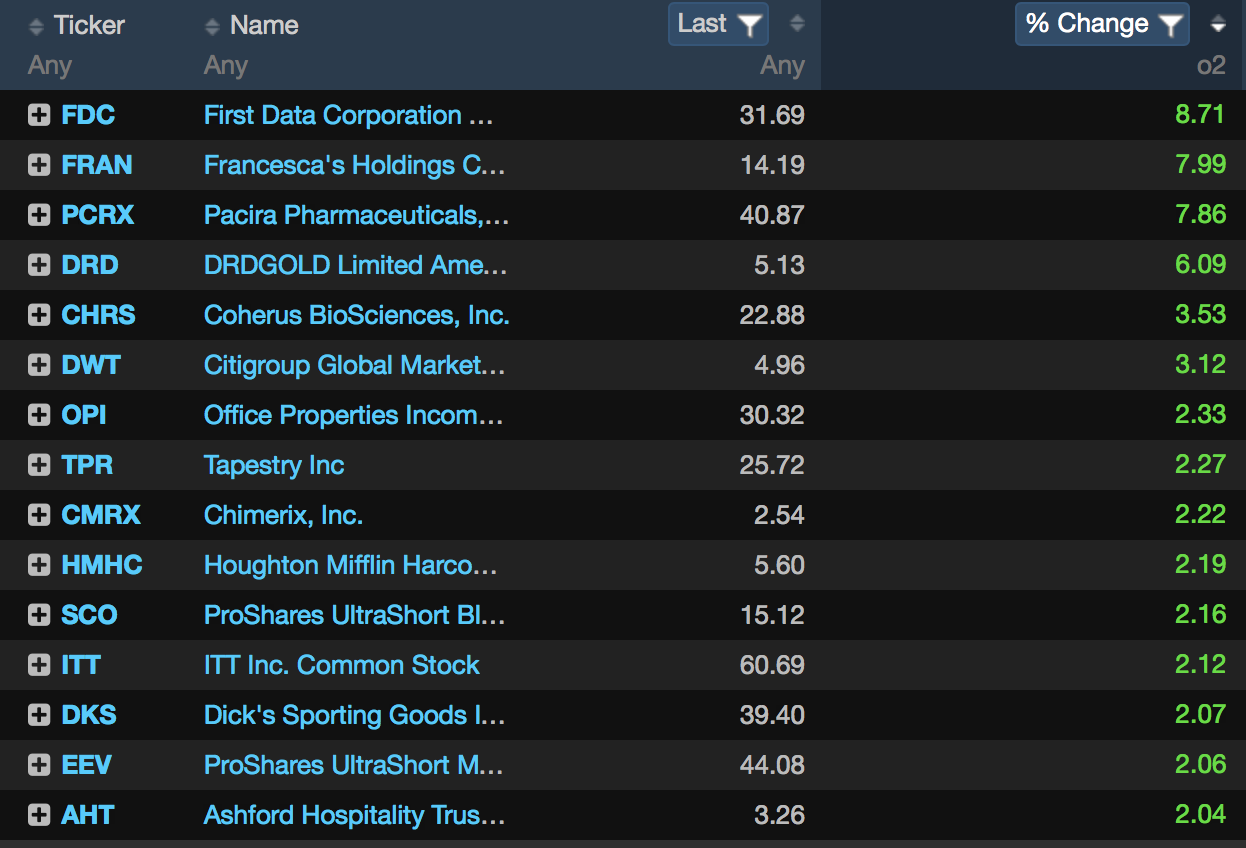Open Ashford Hospitality Trust name link
Viewport: 1246px width, 848px height.
354,815
